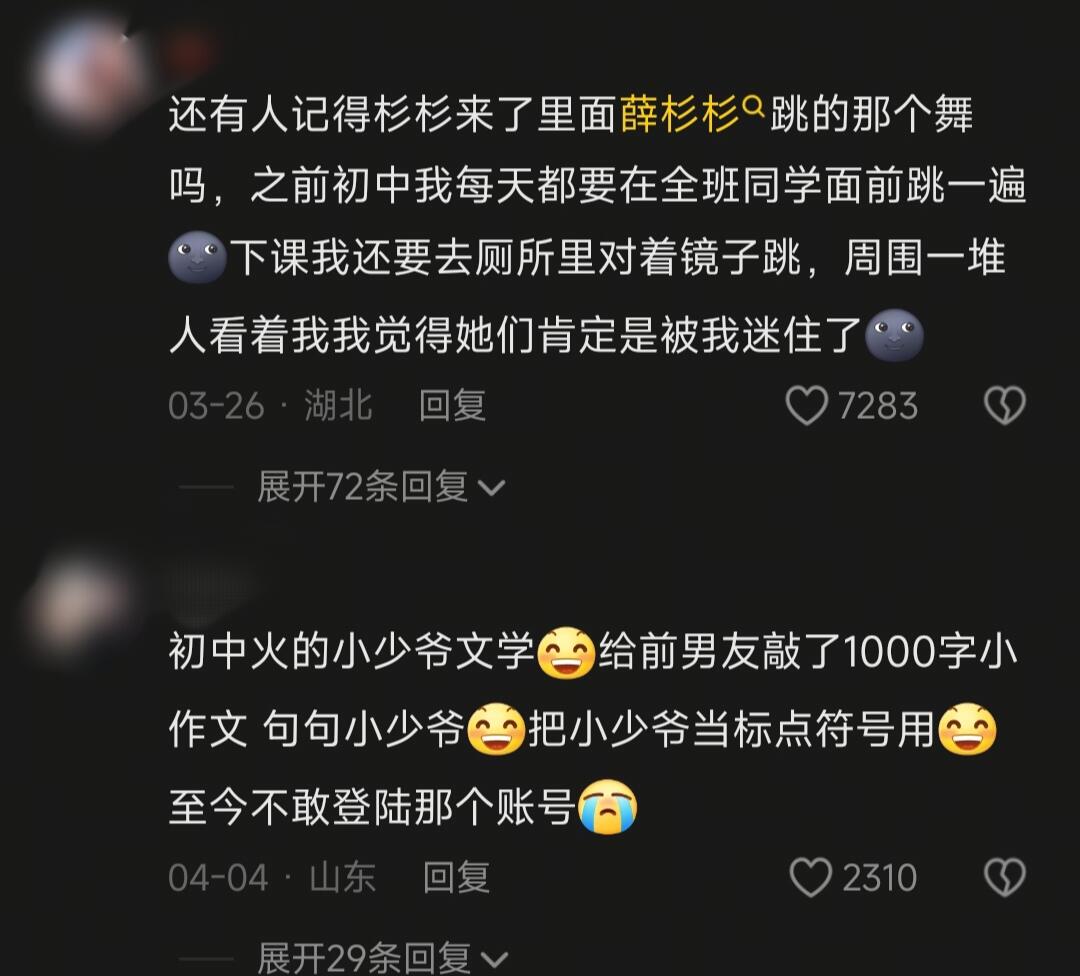
Task: Tap the 2310 like count
Action: [880, 878]
